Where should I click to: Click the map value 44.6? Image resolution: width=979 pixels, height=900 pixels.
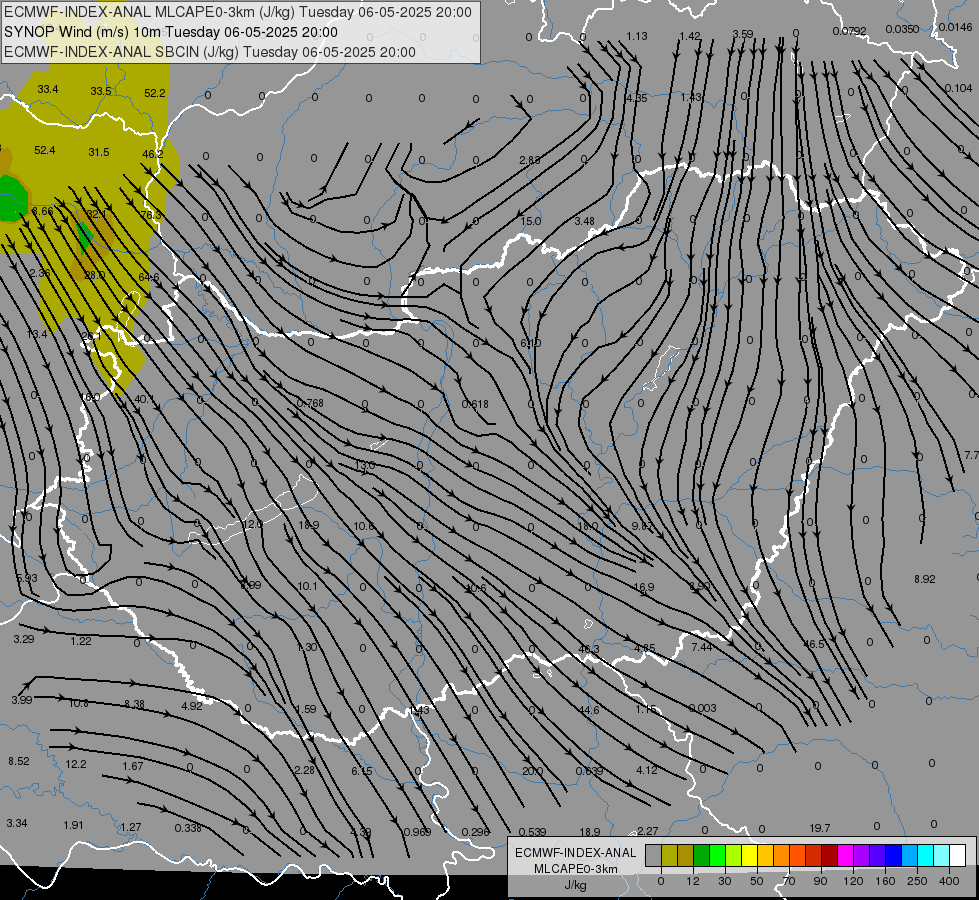589,710
